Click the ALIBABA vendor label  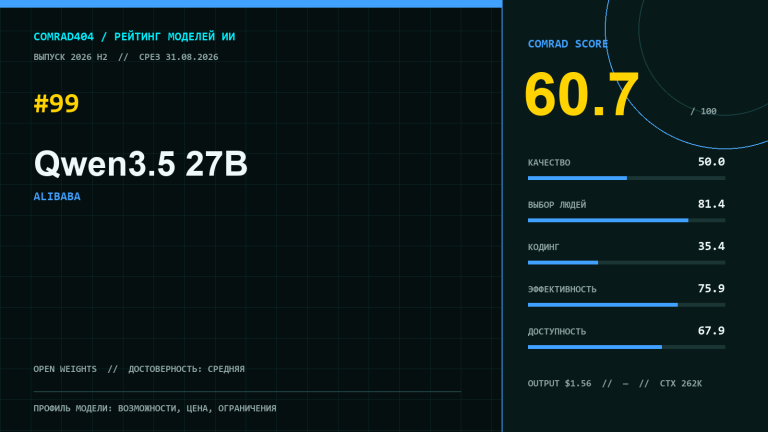57,196
